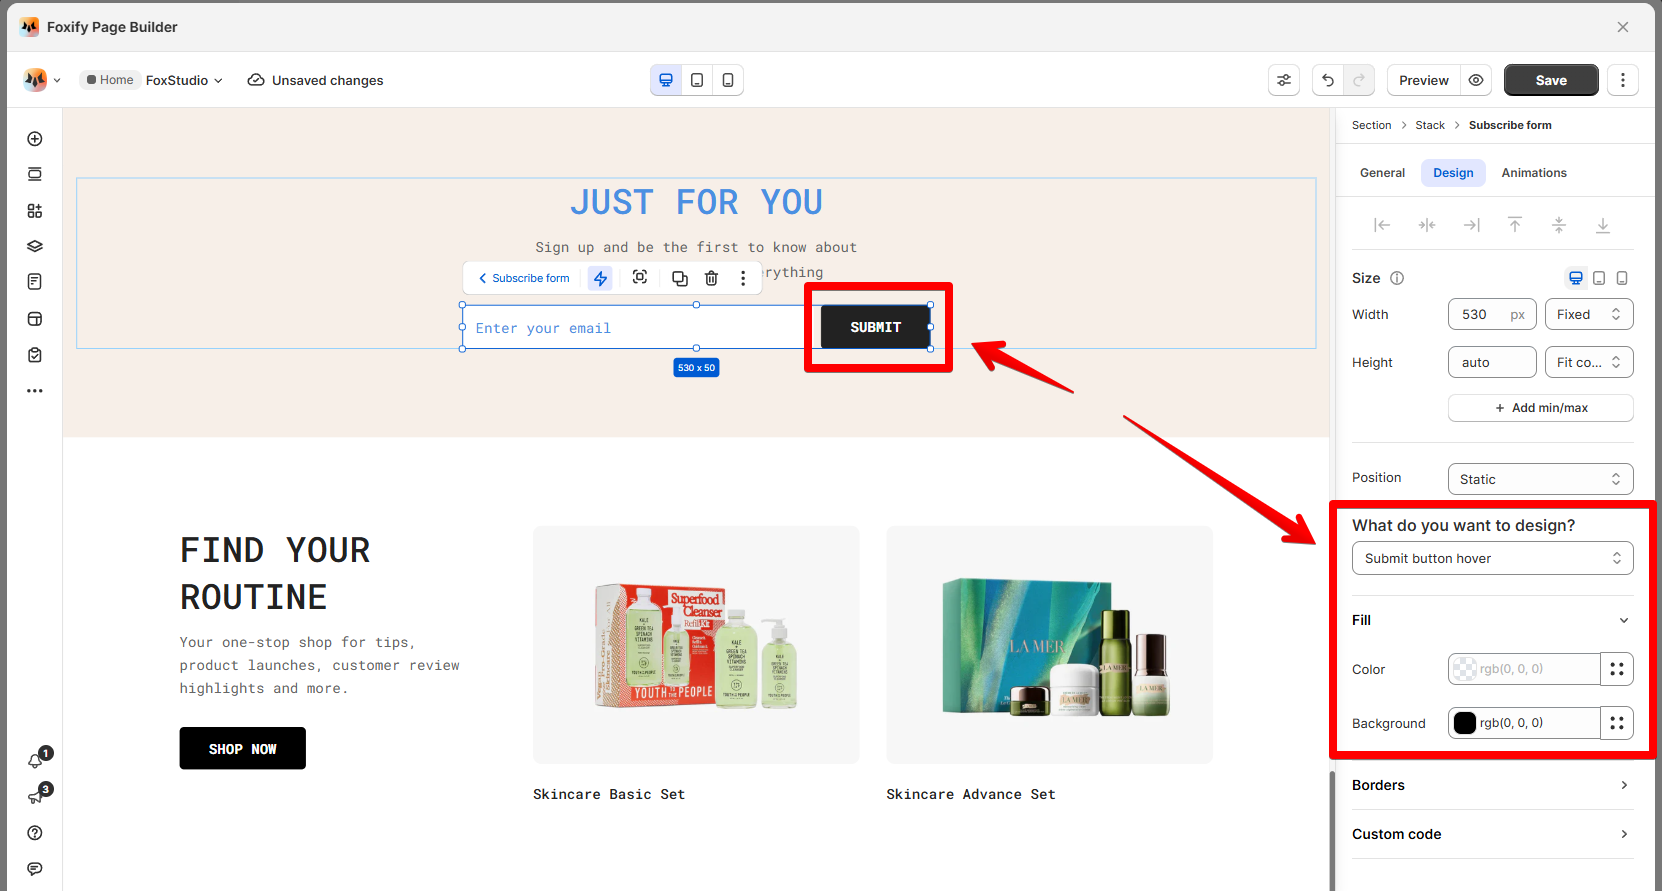
Task: Open the layers panel icon in sidebar
Action: tap(35, 246)
